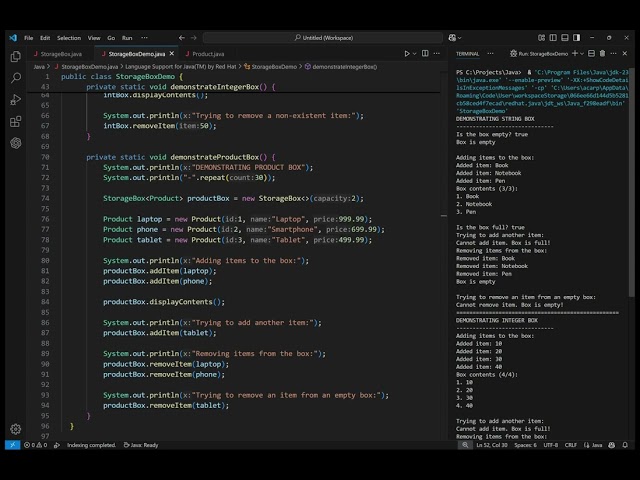This screenshot has width=640, height=480.
Task: Customize layout from title bar icon
Action: pyautogui.click(x=541, y=38)
